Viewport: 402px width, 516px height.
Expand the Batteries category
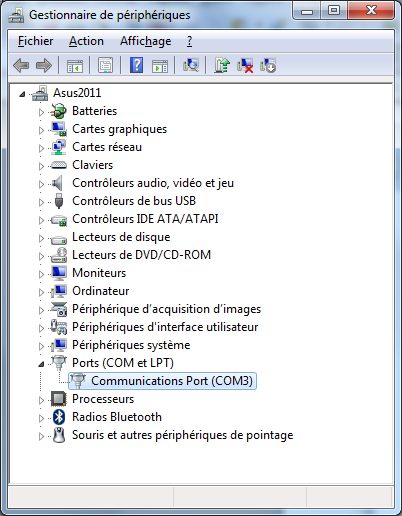point(41,112)
